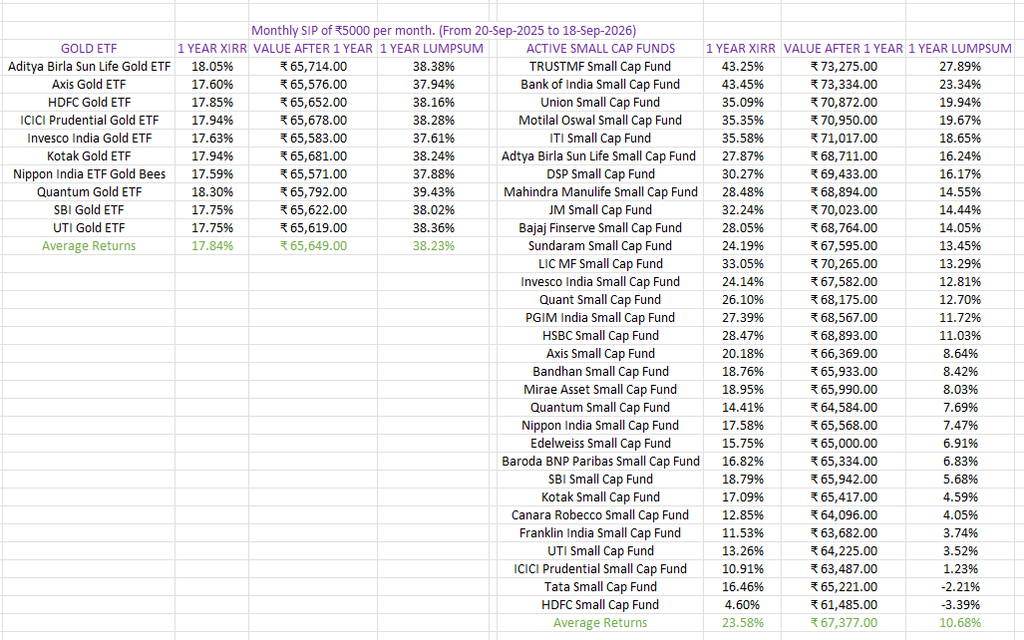The image size is (1024, 640).
Task: Click ICICI Prudential Gold ETF cell
Action: coord(89,120)
